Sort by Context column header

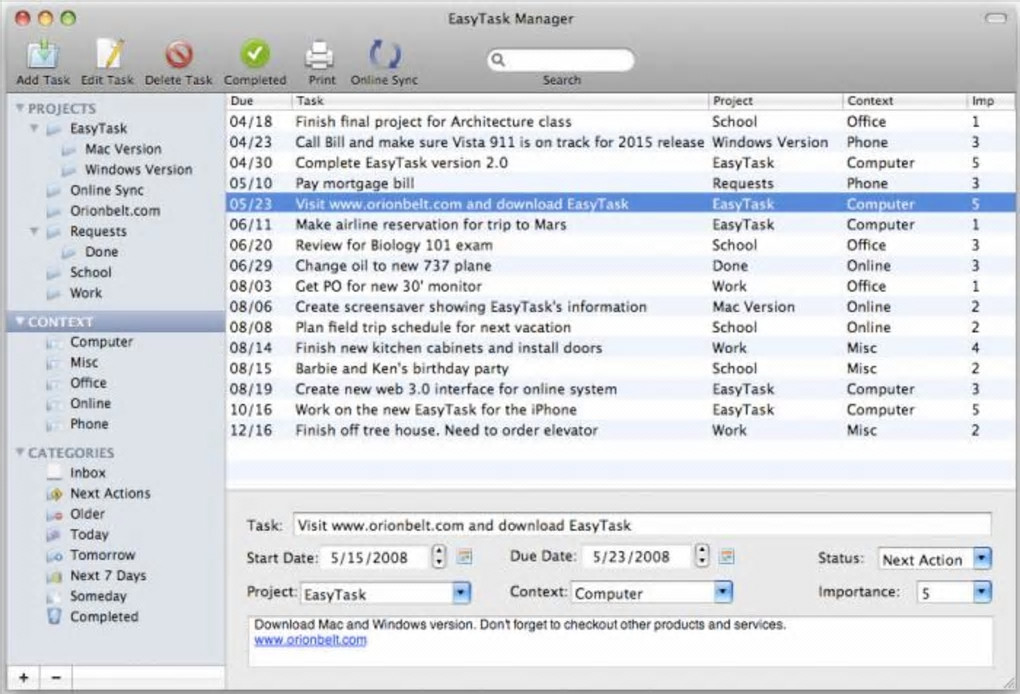pyautogui.click(x=904, y=101)
